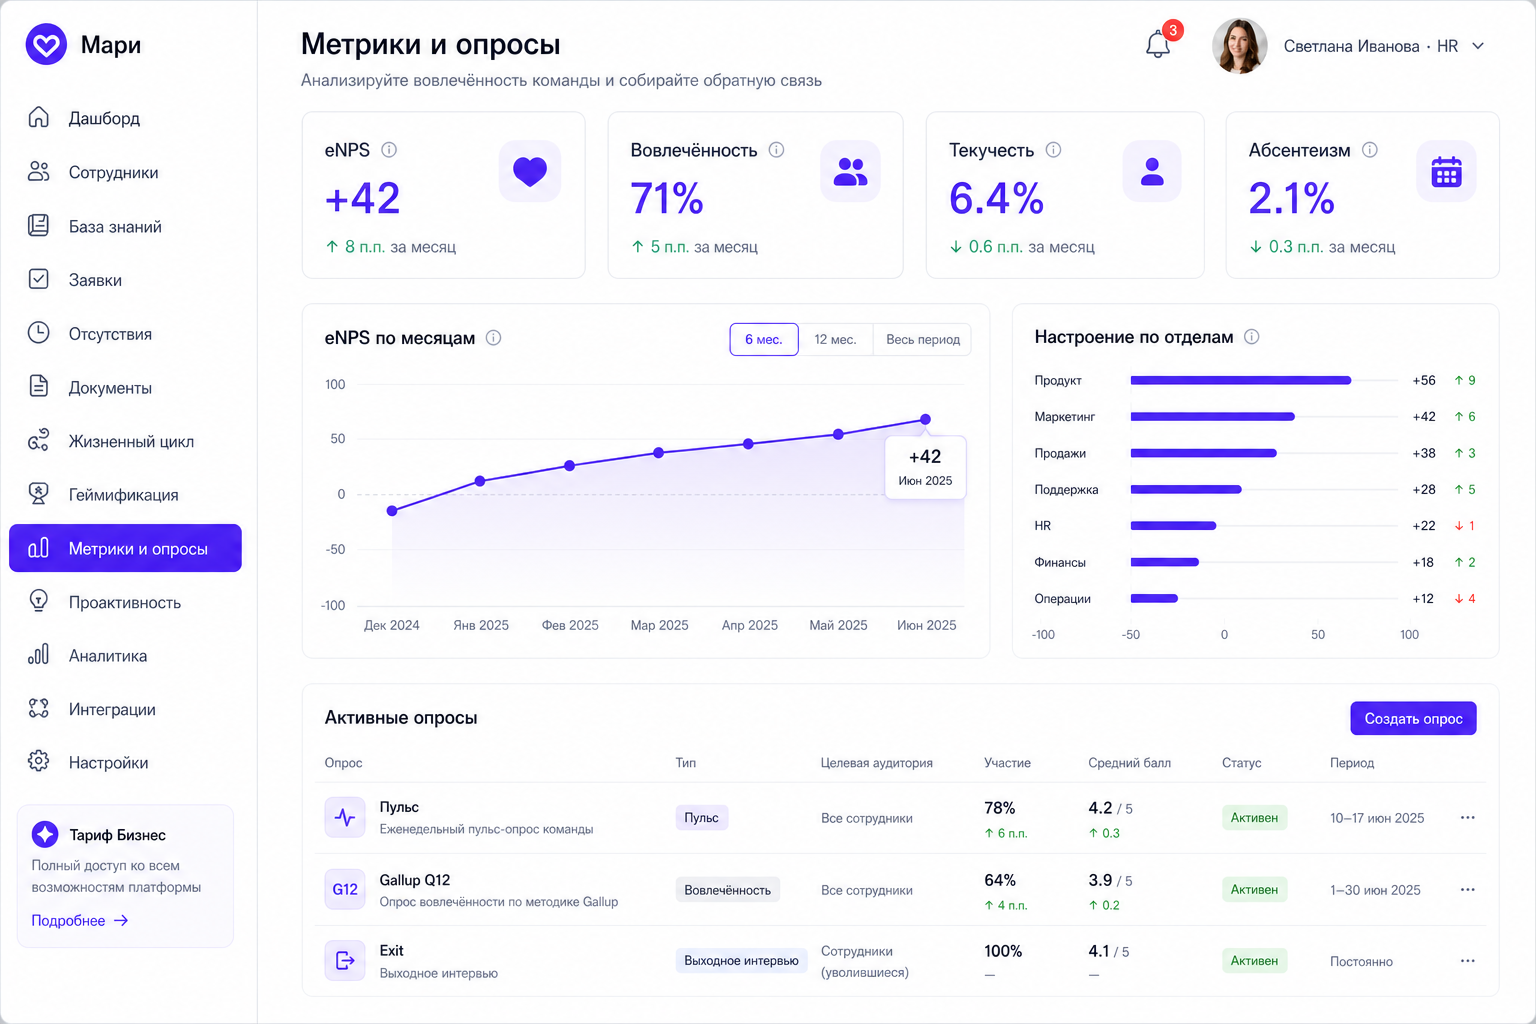The image size is (1536, 1024).
Task: Click the Выходное интервью type tag
Action: click(741, 961)
